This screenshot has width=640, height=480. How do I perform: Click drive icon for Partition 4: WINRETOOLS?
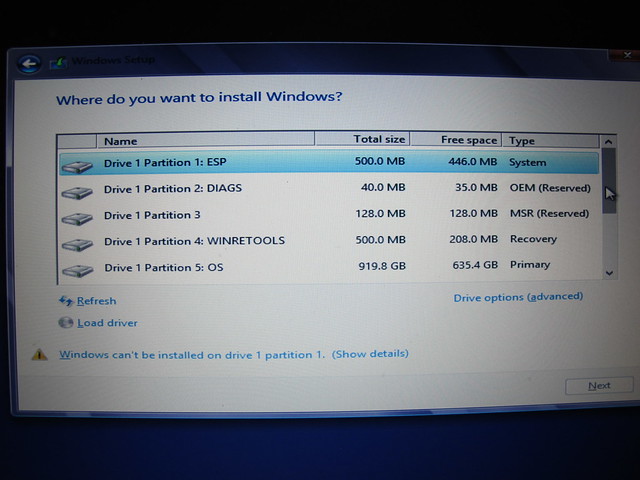click(x=77, y=244)
